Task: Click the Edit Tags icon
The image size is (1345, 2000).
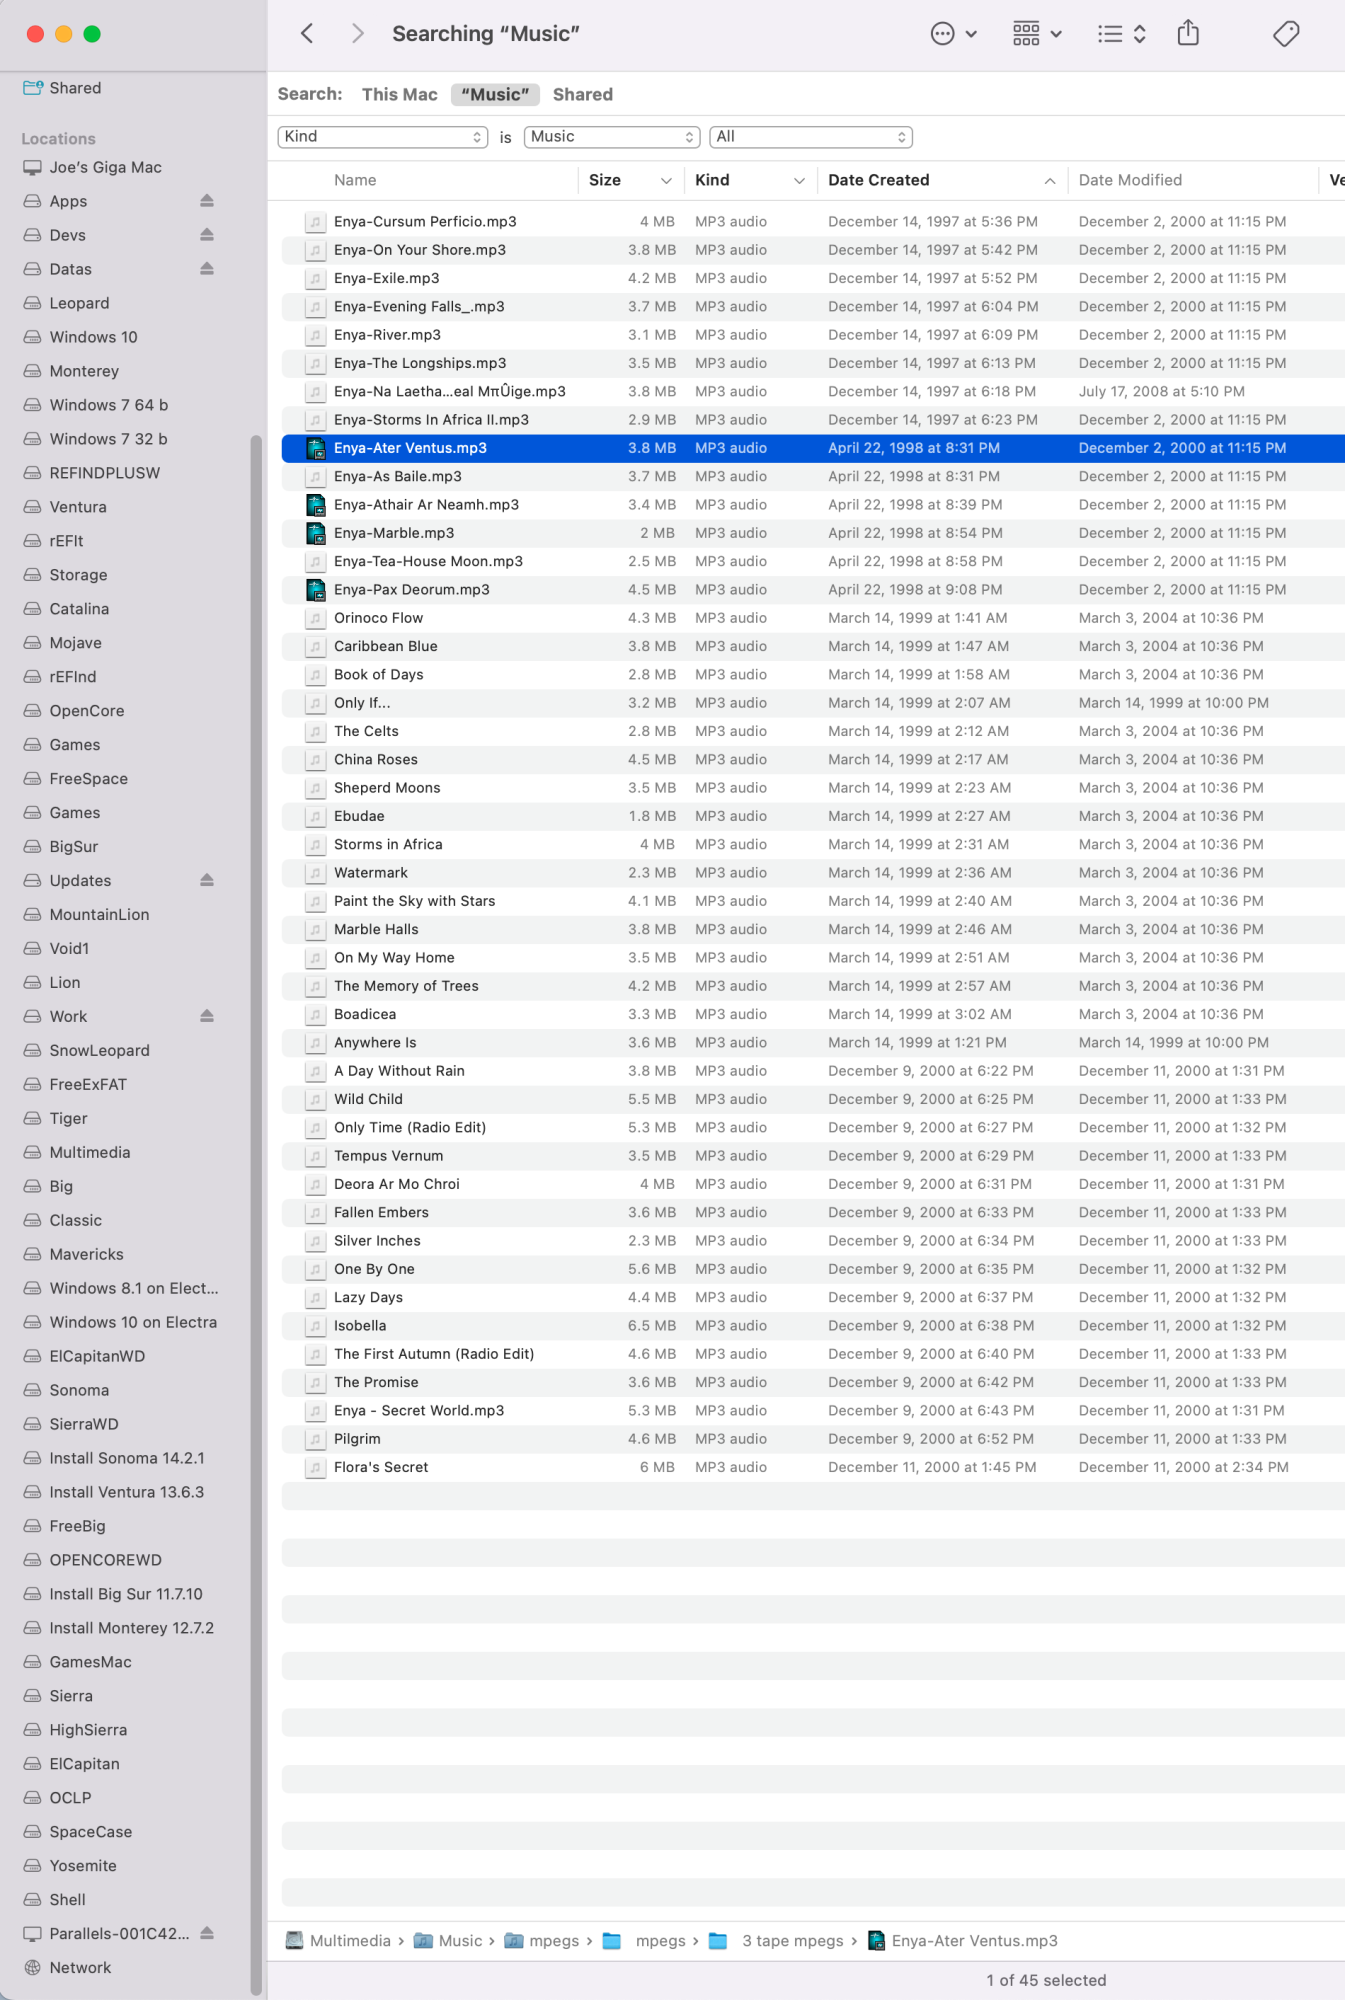Action: tap(1286, 34)
